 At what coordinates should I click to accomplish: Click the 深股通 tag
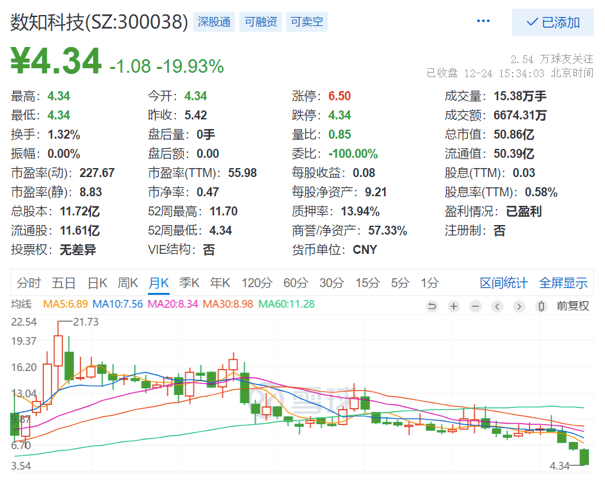[x=210, y=21]
